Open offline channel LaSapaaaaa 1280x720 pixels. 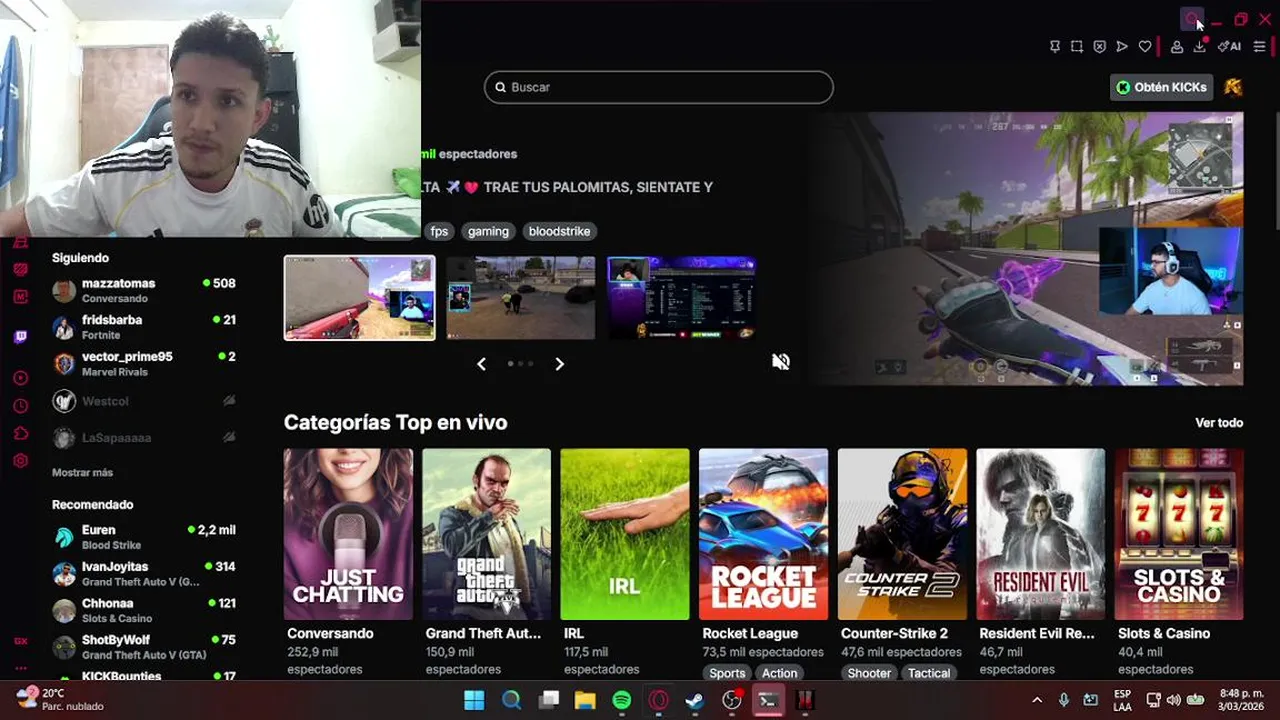click(144, 438)
